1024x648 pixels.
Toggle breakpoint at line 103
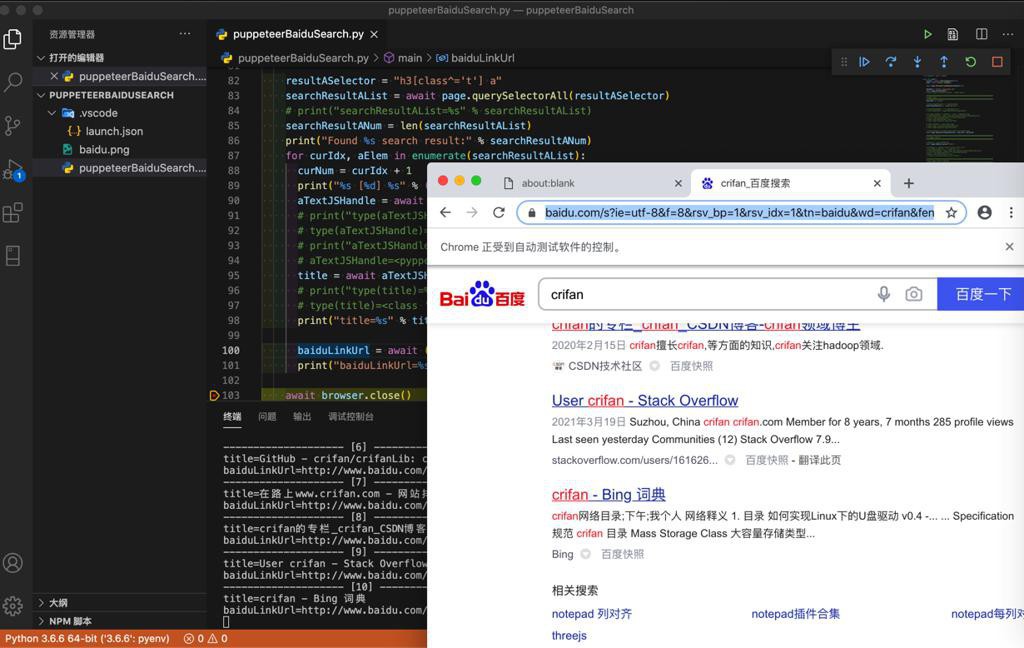point(214,395)
